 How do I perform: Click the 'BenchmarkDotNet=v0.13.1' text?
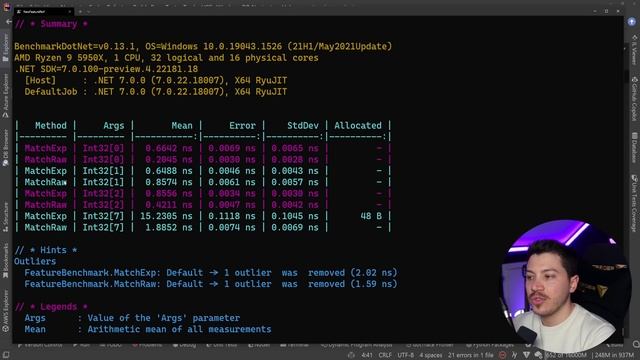[75, 47]
